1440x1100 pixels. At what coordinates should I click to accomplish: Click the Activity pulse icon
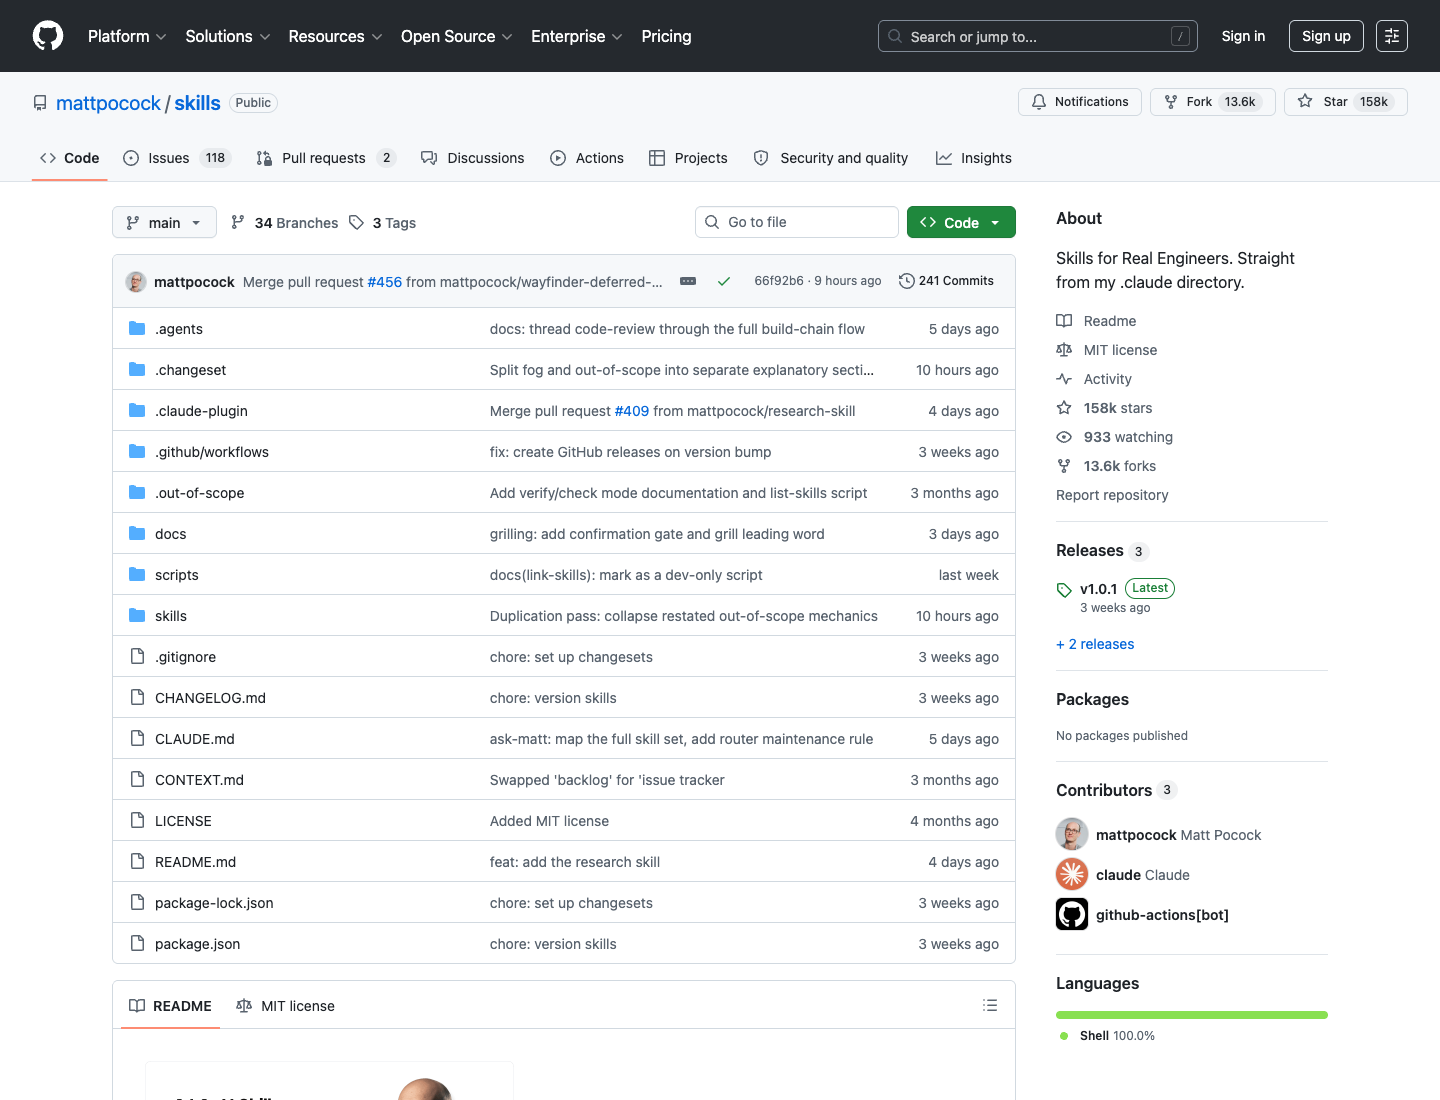pyautogui.click(x=1064, y=379)
